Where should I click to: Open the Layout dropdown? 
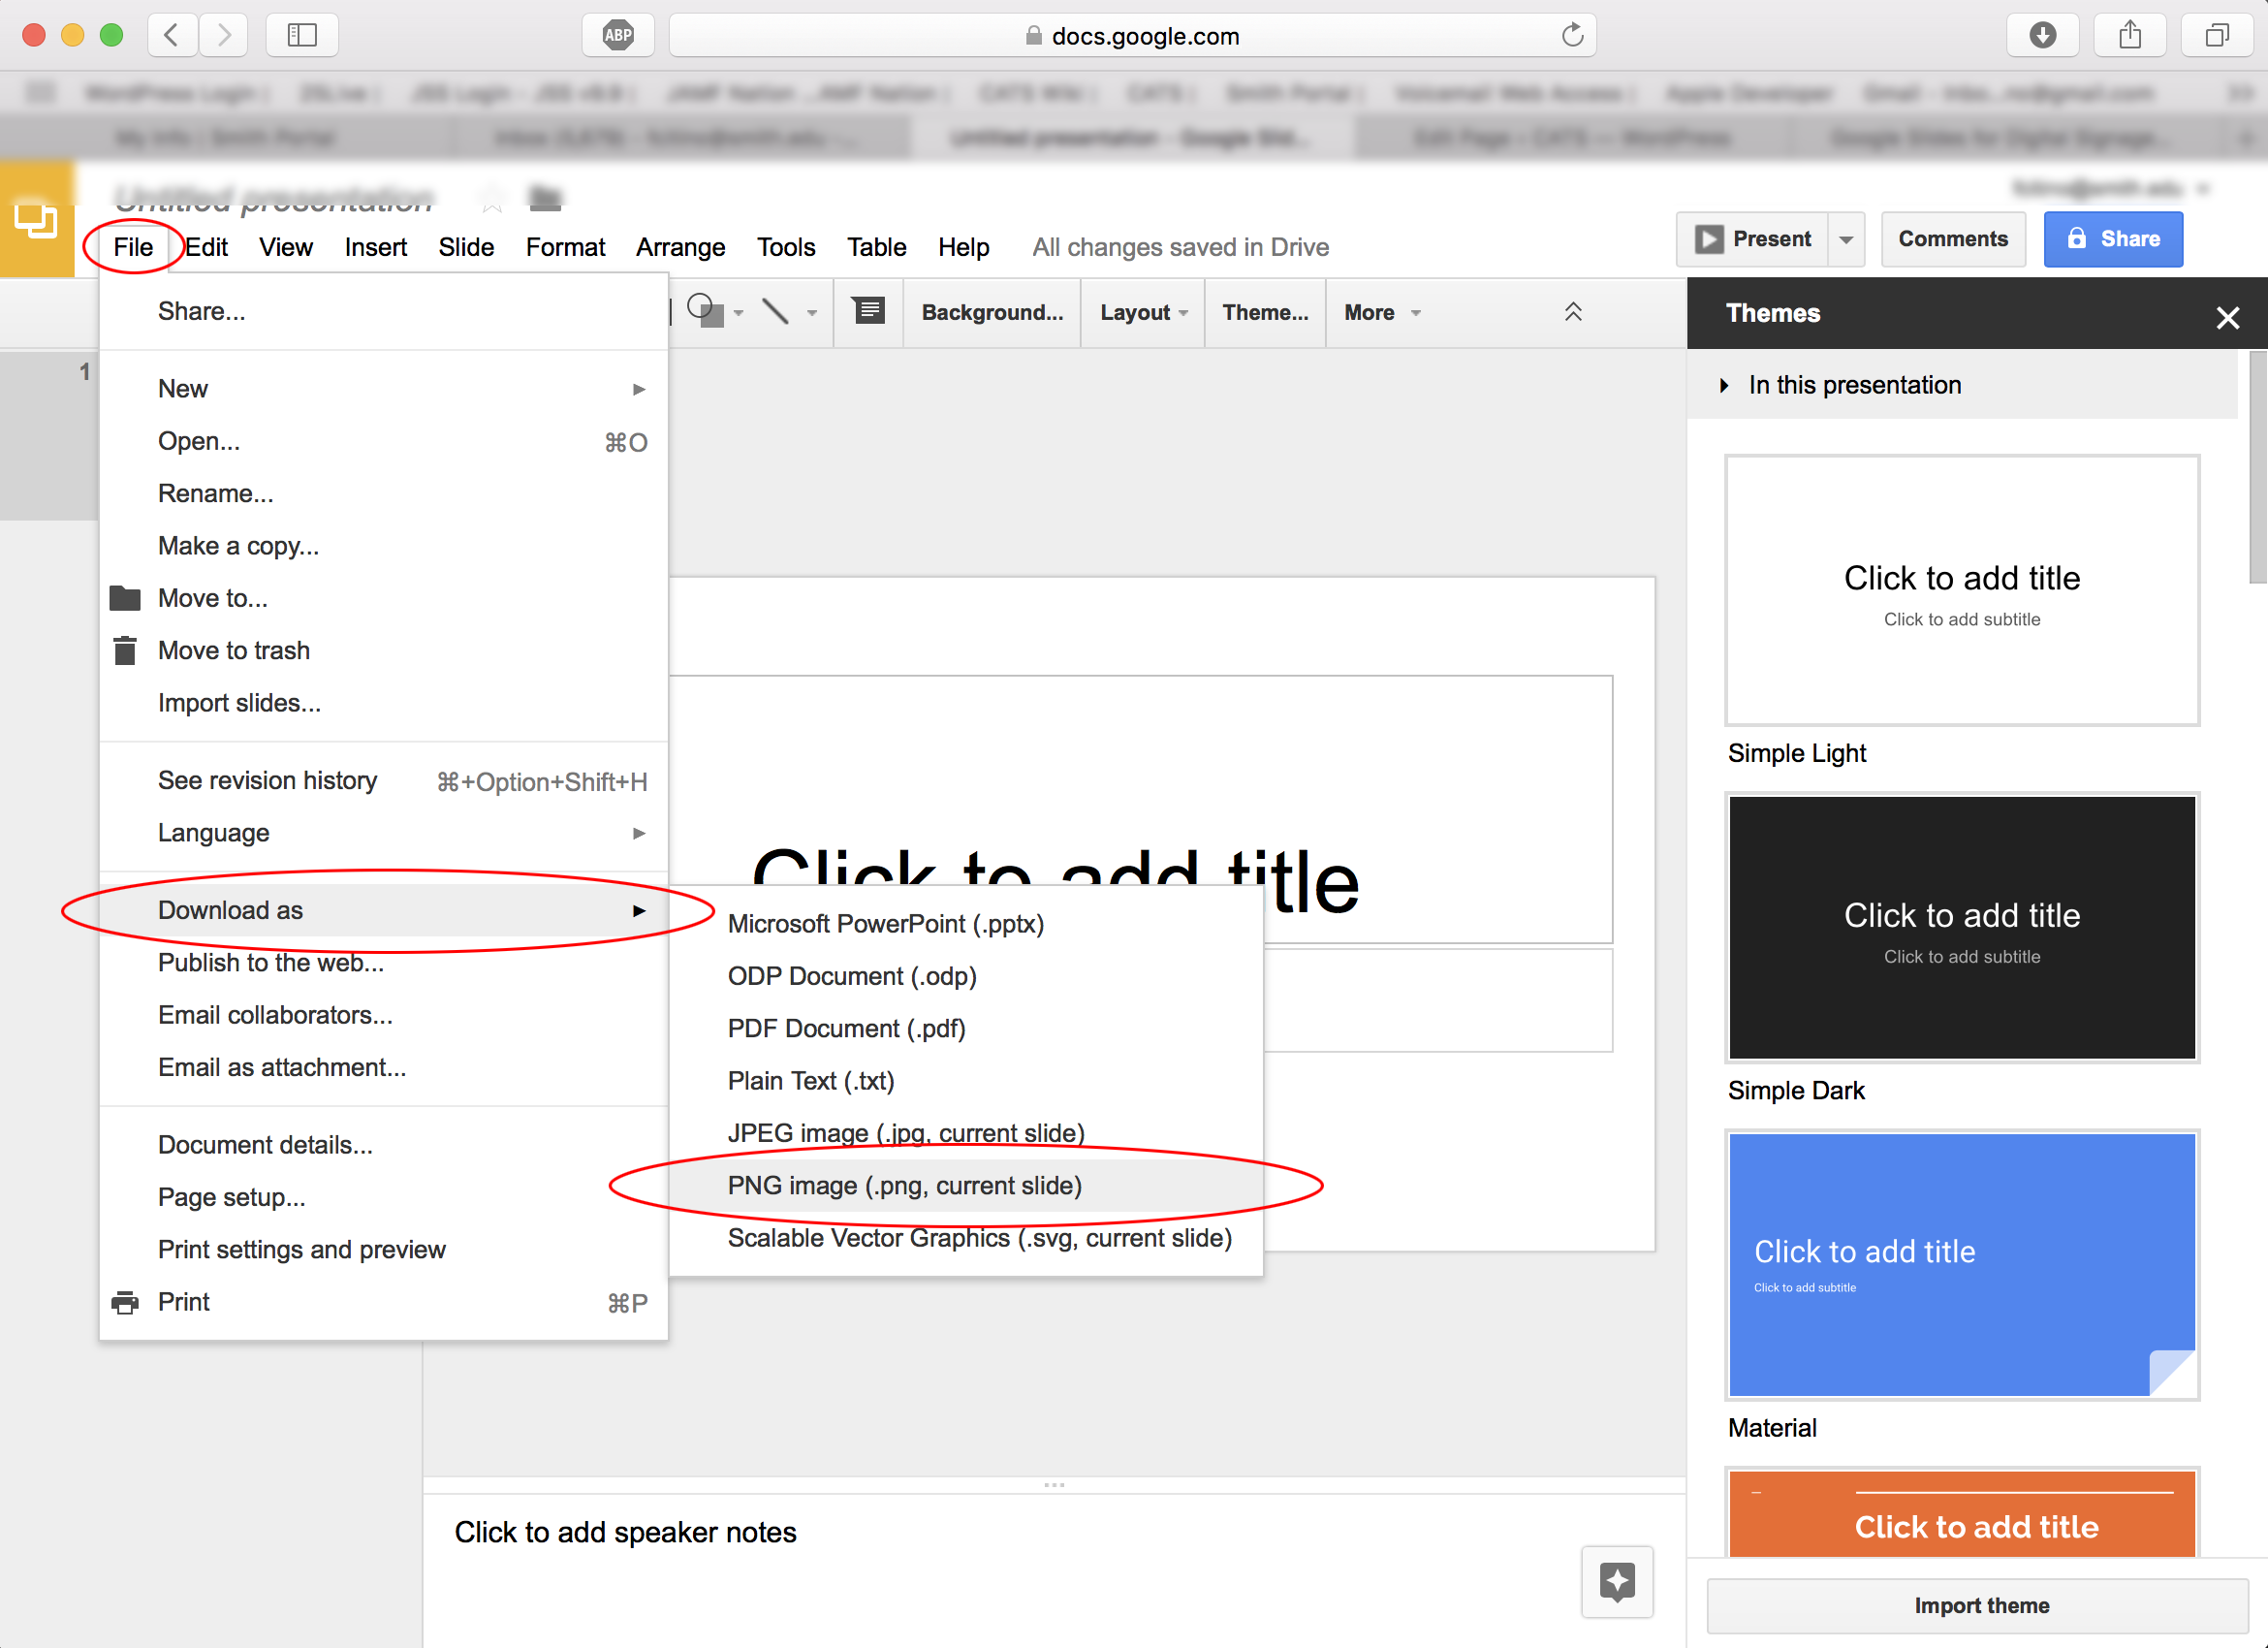pyautogui.click(x=1143, y=313)
